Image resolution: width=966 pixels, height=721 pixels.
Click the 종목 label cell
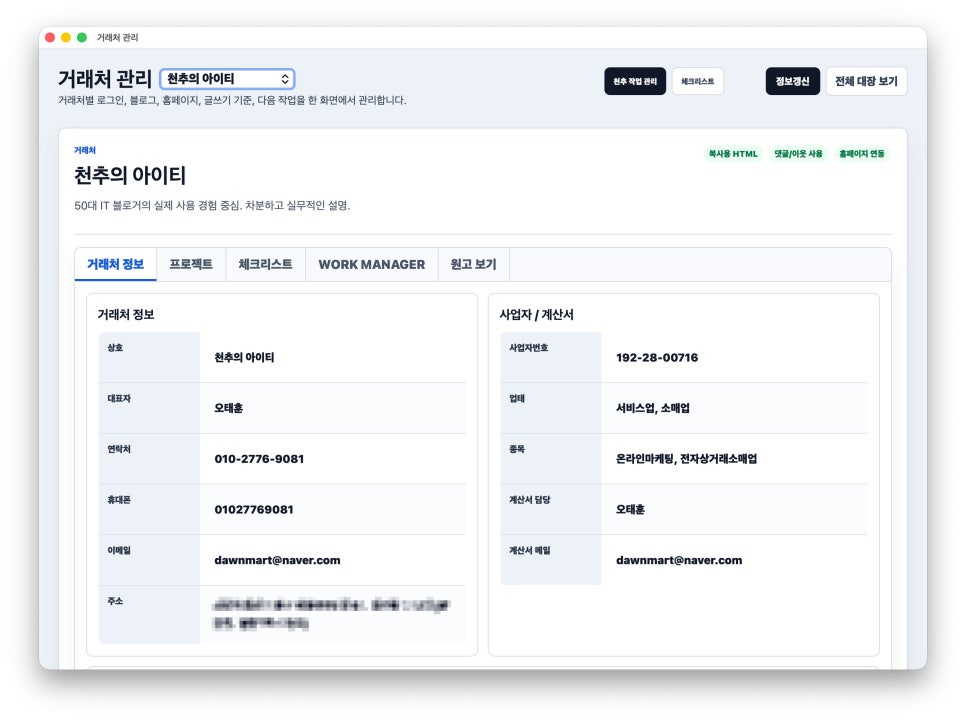(x=551, y=459)
